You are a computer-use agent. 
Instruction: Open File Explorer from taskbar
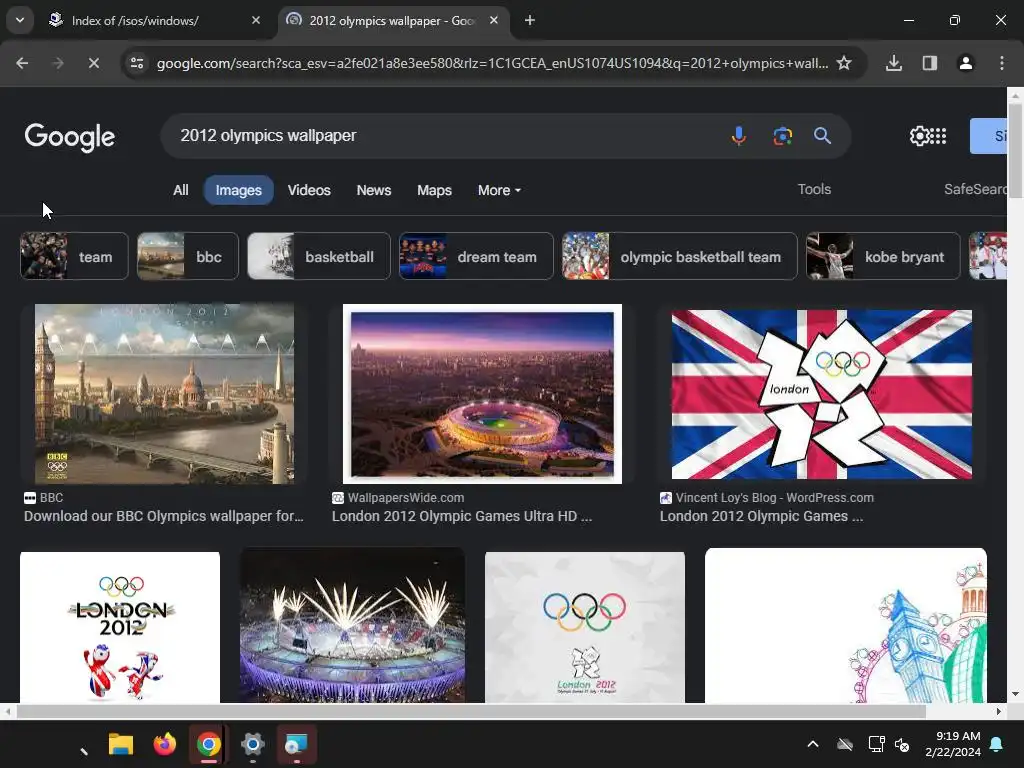[121, 744]
